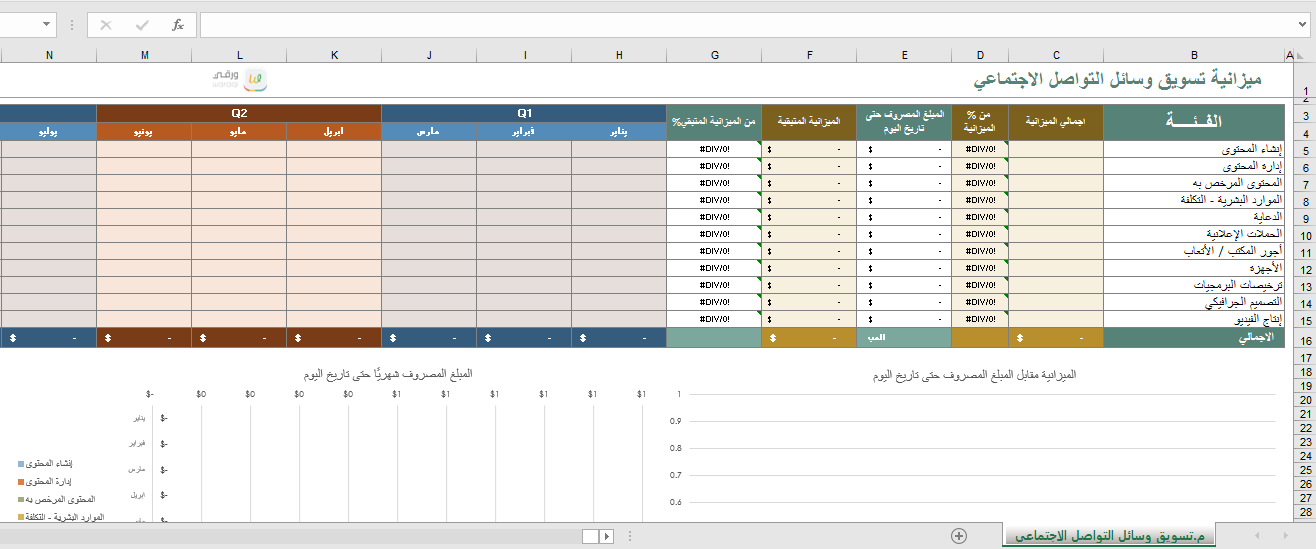Screen dimensions: 1316x549
Task: Click the Cancel X icon in formula bar
Action: click(x=106, y=25)
